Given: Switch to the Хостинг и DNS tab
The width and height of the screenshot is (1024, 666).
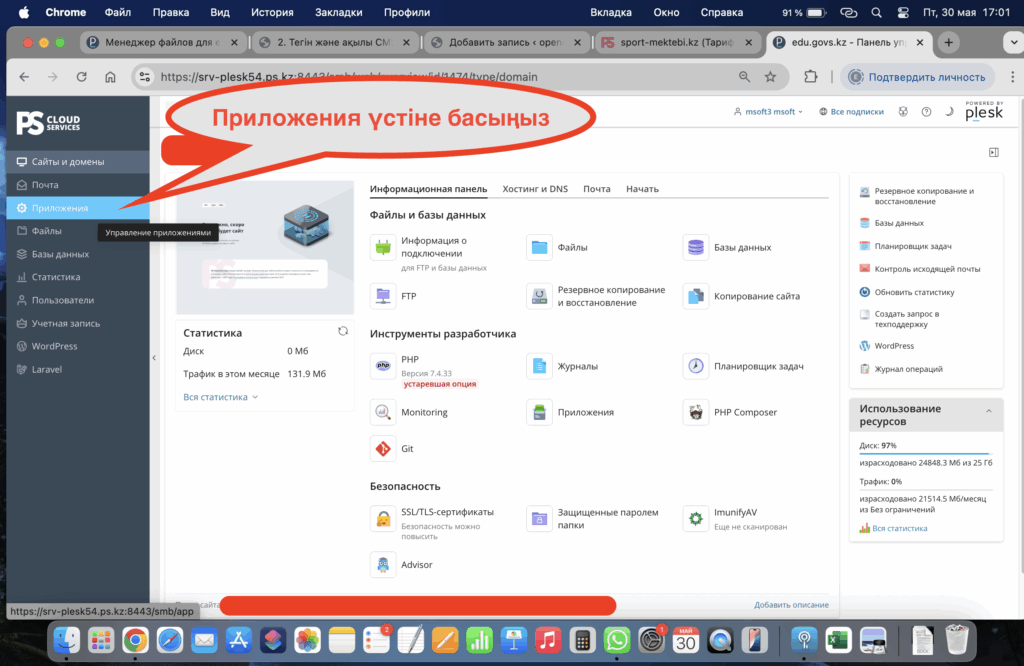Looking at the screenshot, I should [534, 189].
